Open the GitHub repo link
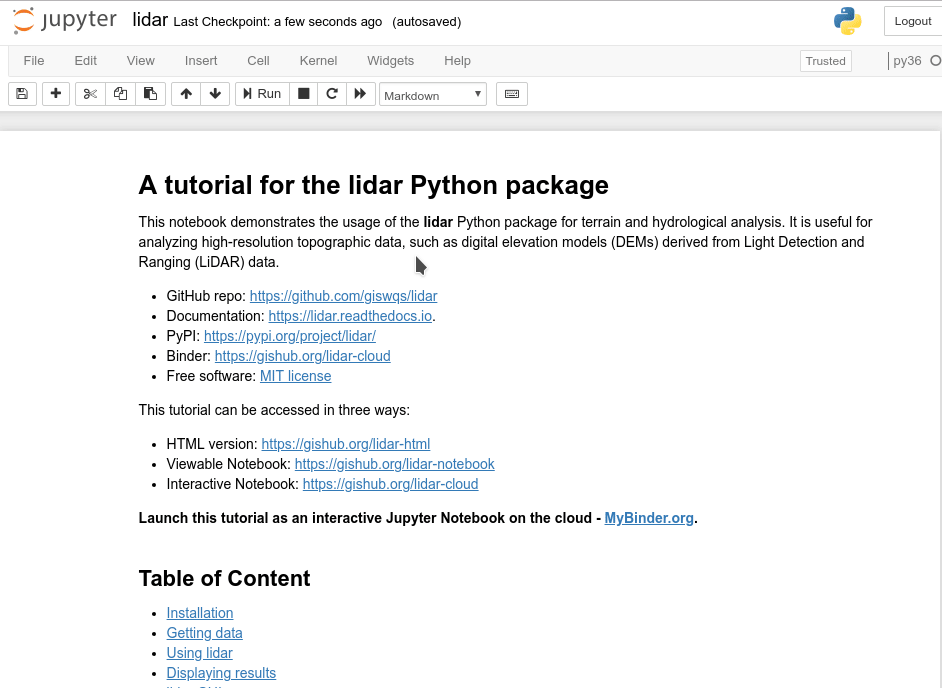942x688 pixels. 344,296
